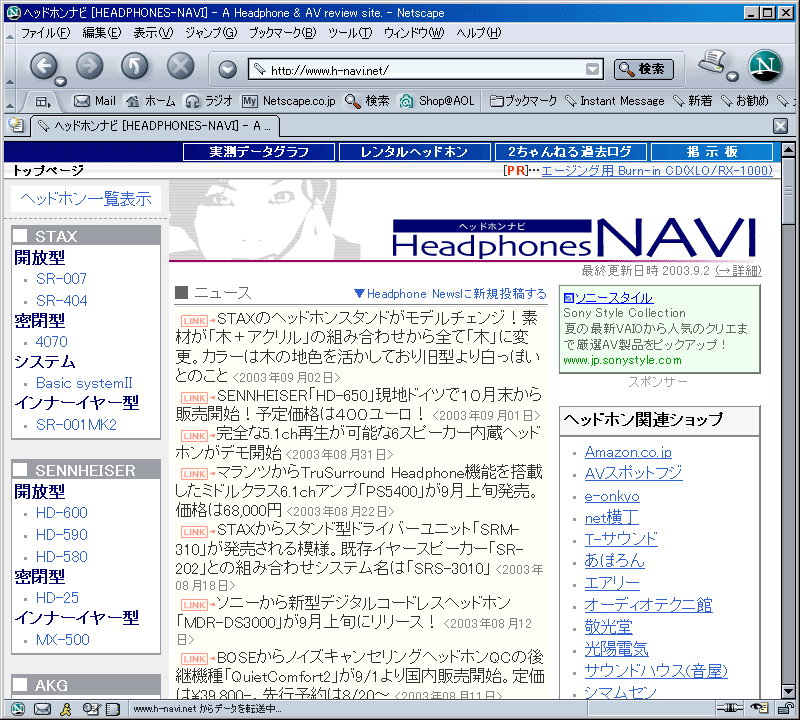Click the round down-arrow button left of the address field
This screenshot has height=720, width=800.
228,69
